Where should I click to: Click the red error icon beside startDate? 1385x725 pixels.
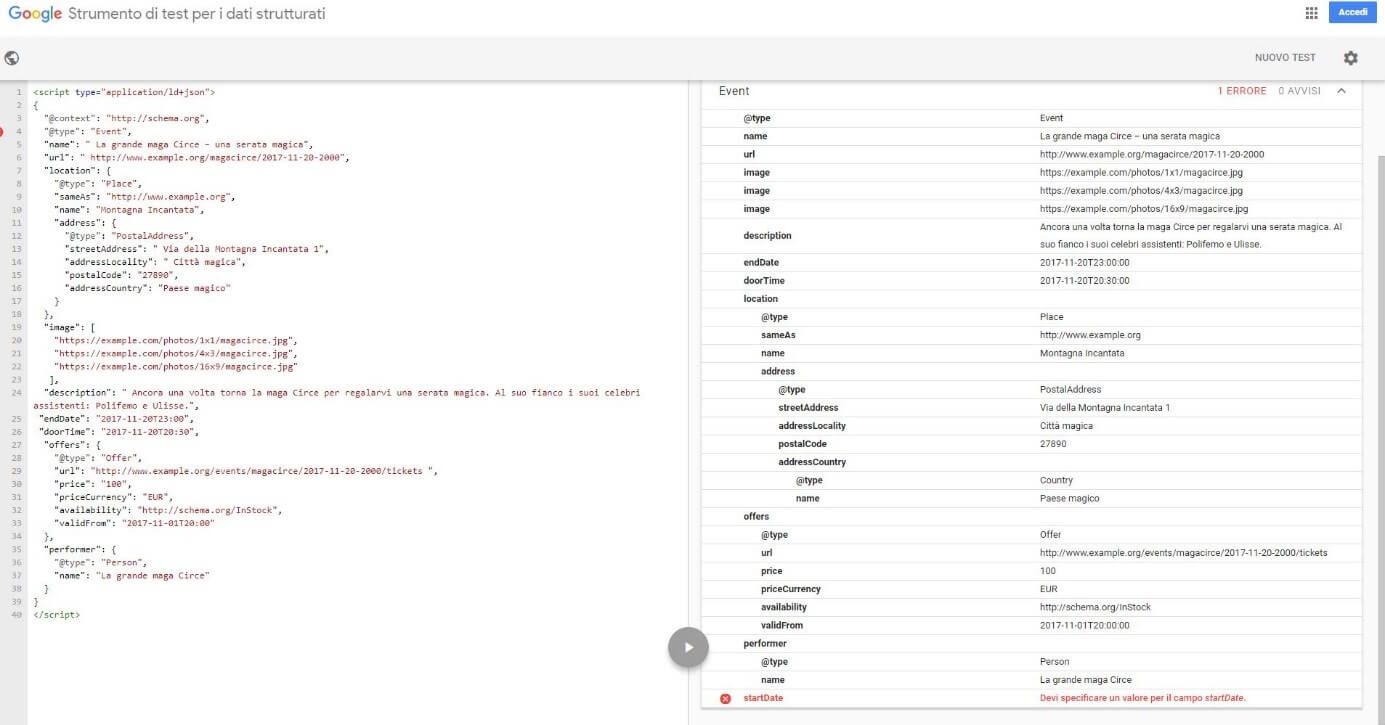(x=725, y=698)
